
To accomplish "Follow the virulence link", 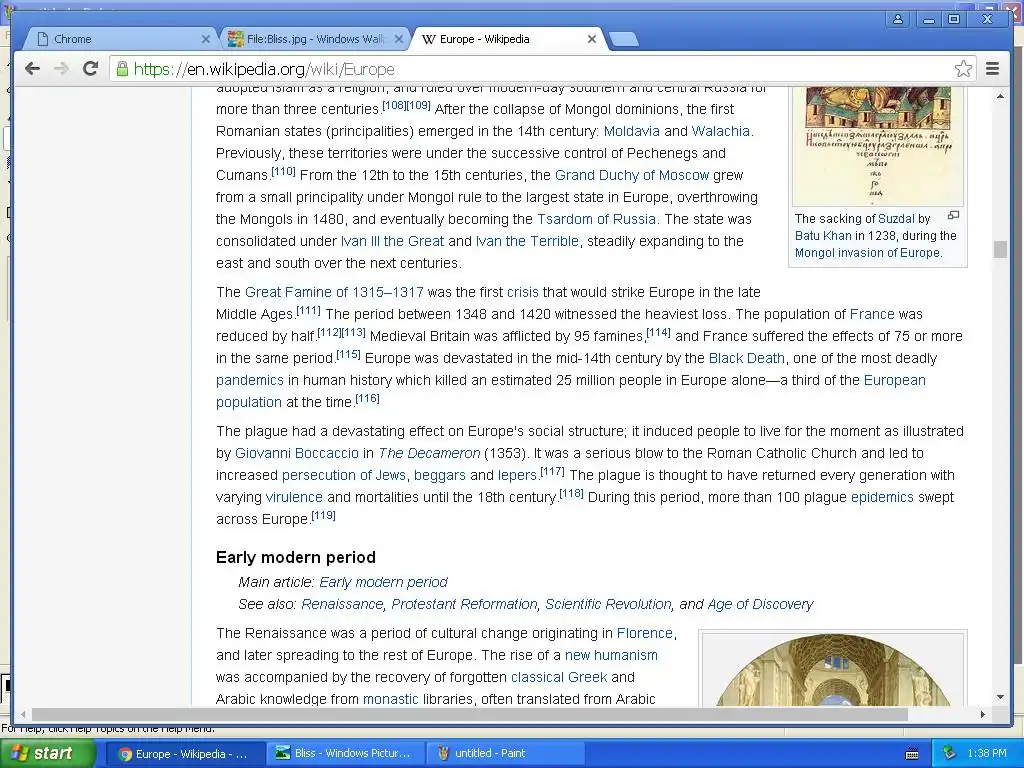I will [x=294, y=498].
